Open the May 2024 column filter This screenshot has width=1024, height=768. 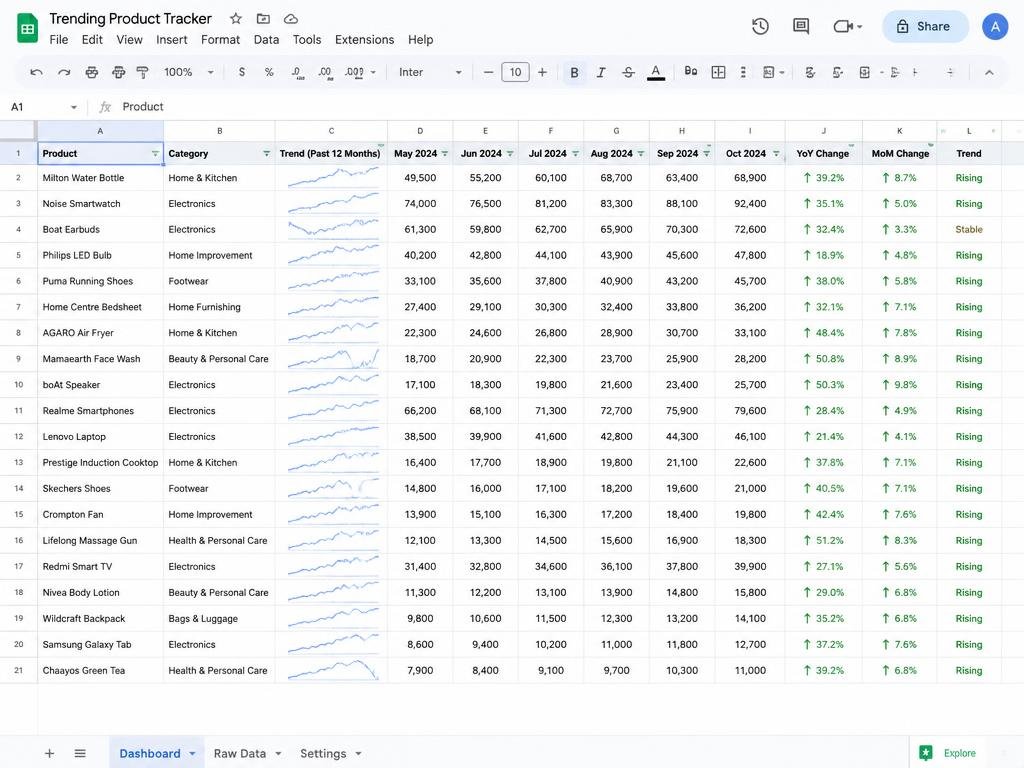pos(445,153)
